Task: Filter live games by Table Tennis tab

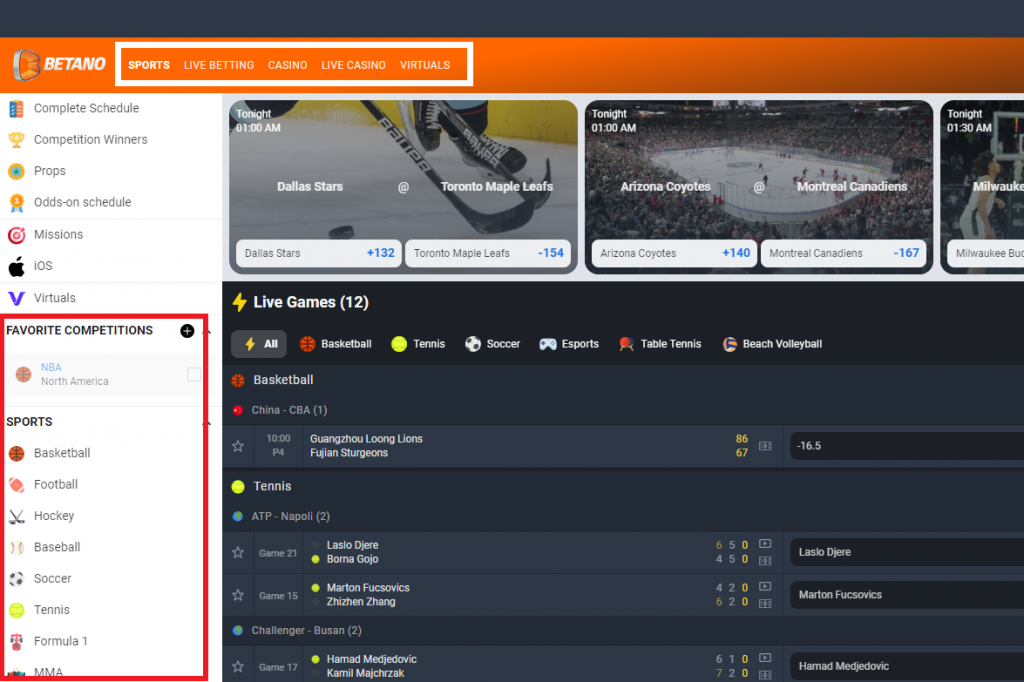Action: point(660,344)
